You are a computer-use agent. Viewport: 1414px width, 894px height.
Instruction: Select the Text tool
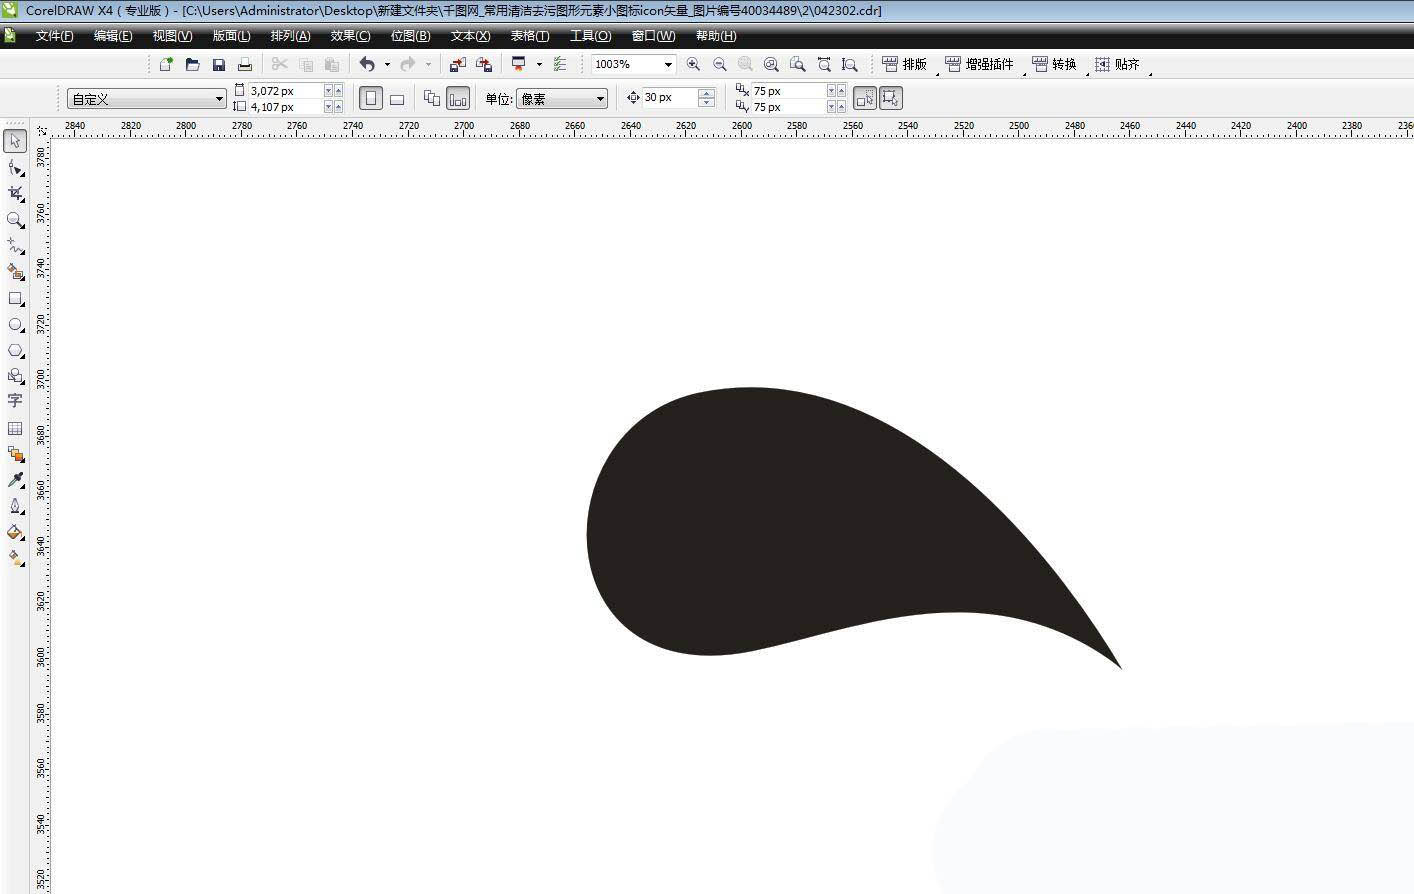[x=15, y=401]
